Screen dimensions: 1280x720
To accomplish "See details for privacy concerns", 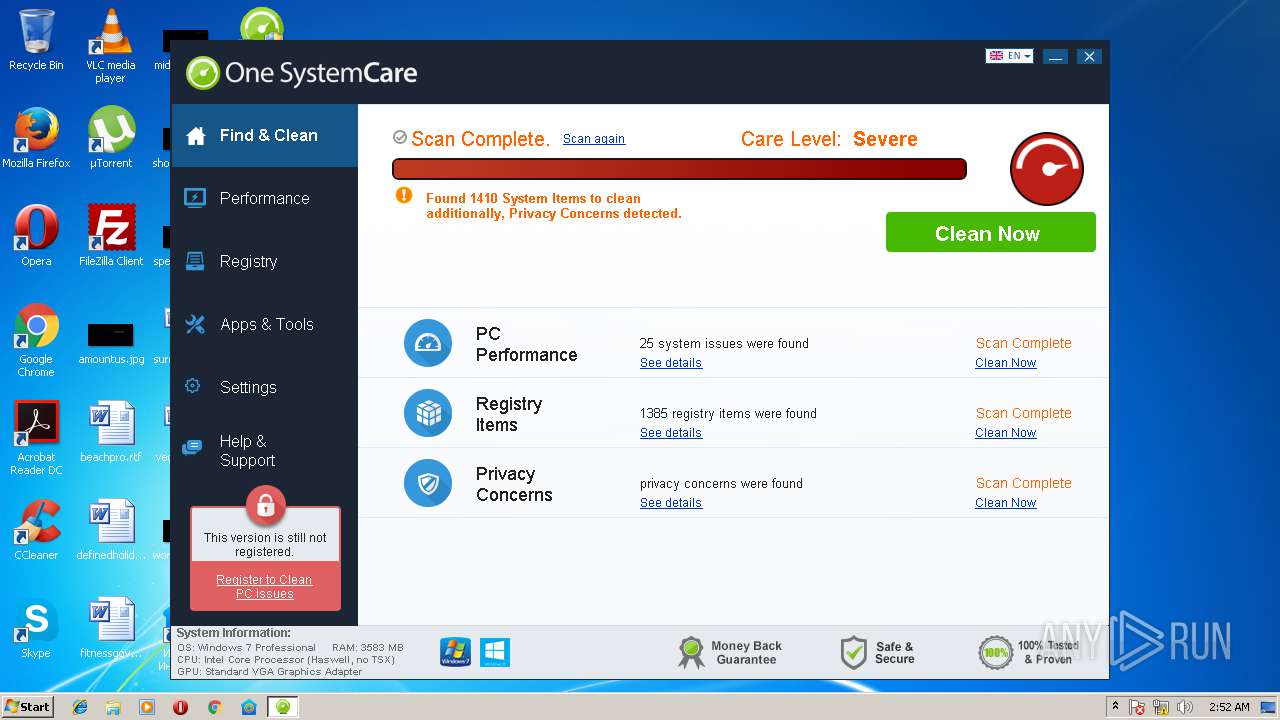I will pos(671,503).
